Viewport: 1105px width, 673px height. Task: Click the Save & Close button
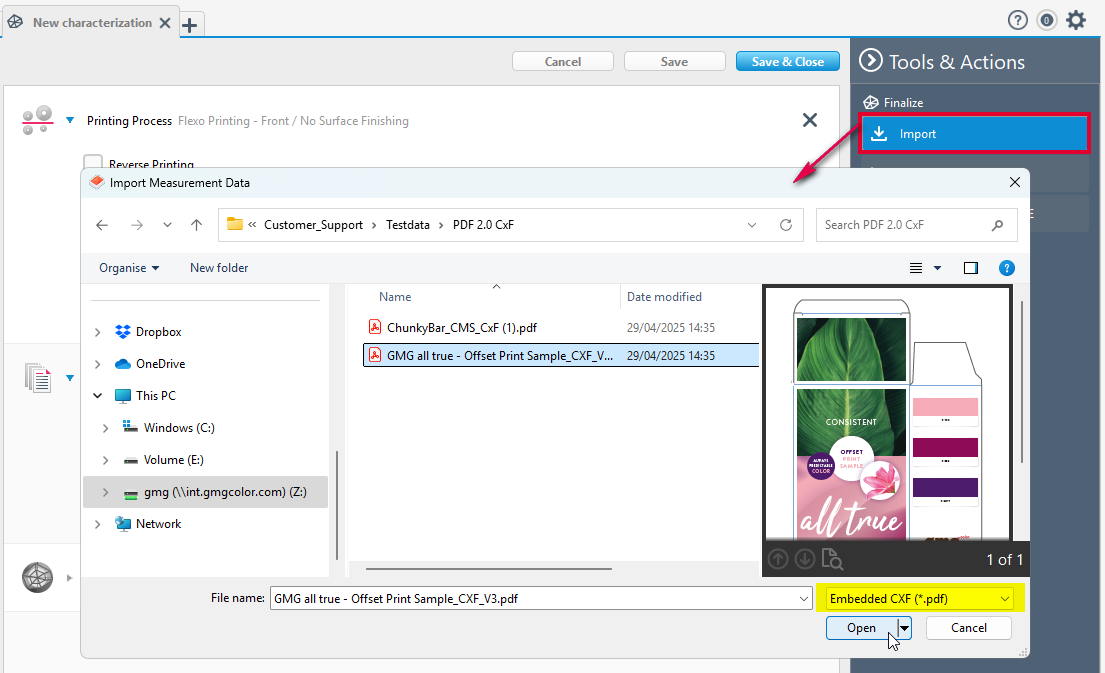click(787, 61)
